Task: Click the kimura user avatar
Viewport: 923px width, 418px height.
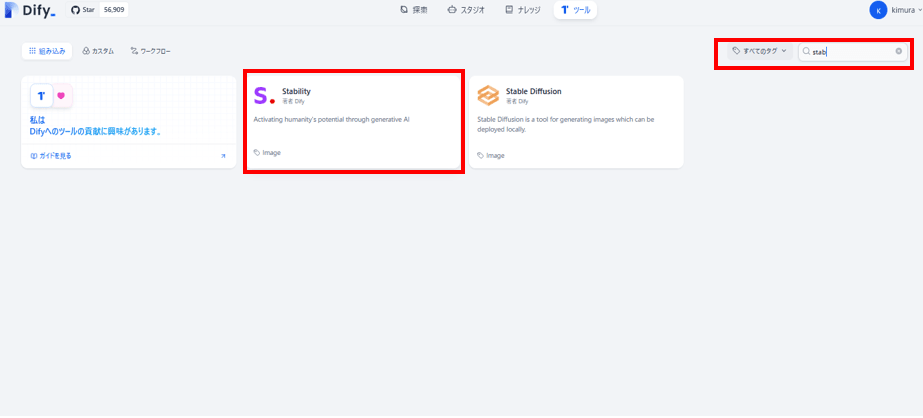Action: click(878, 10)
